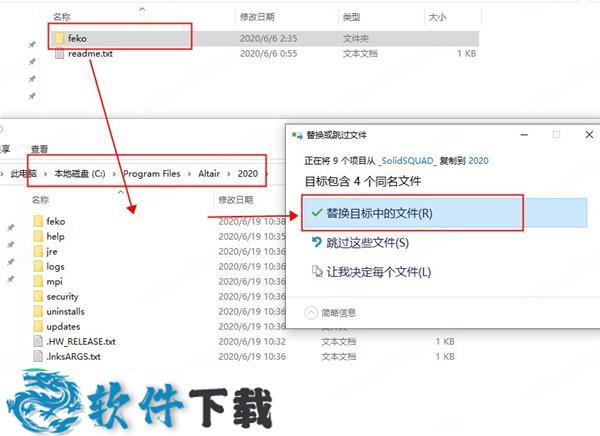
Task: Open the help folder icon
Action: tap(38, 236)
